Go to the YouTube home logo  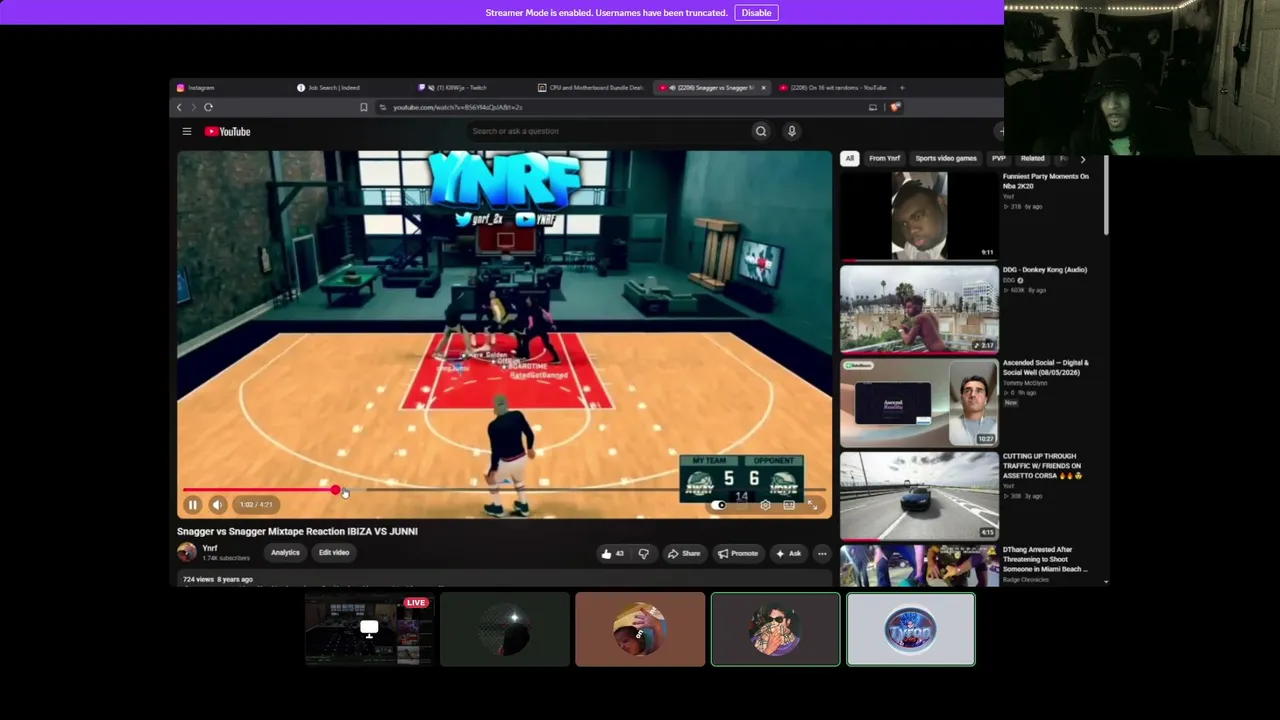click(x=228, y=131)
